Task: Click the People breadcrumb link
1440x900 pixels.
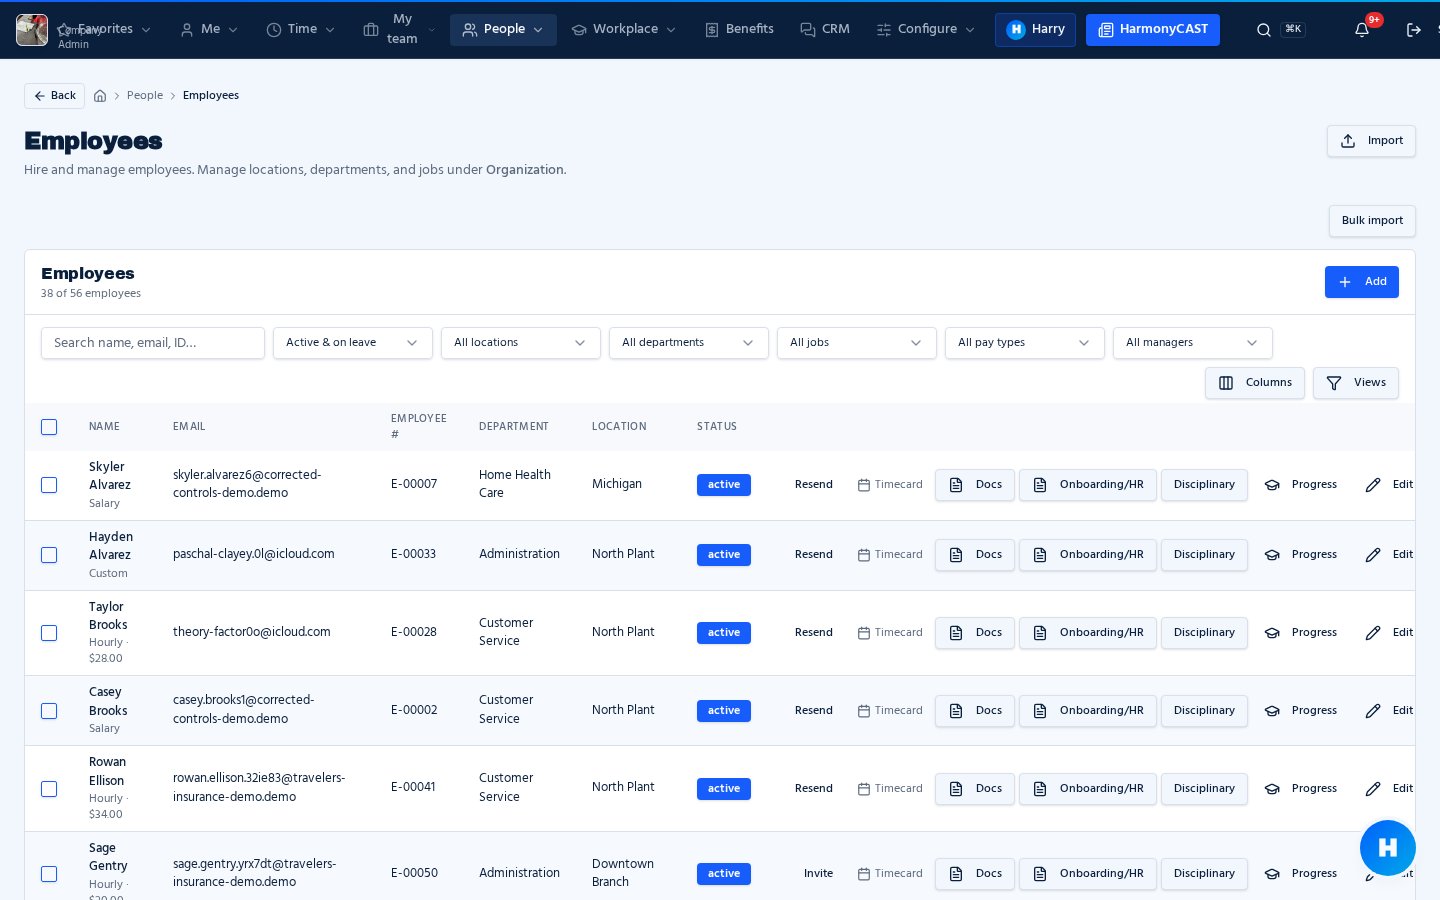Action: [x=145, y=96]
